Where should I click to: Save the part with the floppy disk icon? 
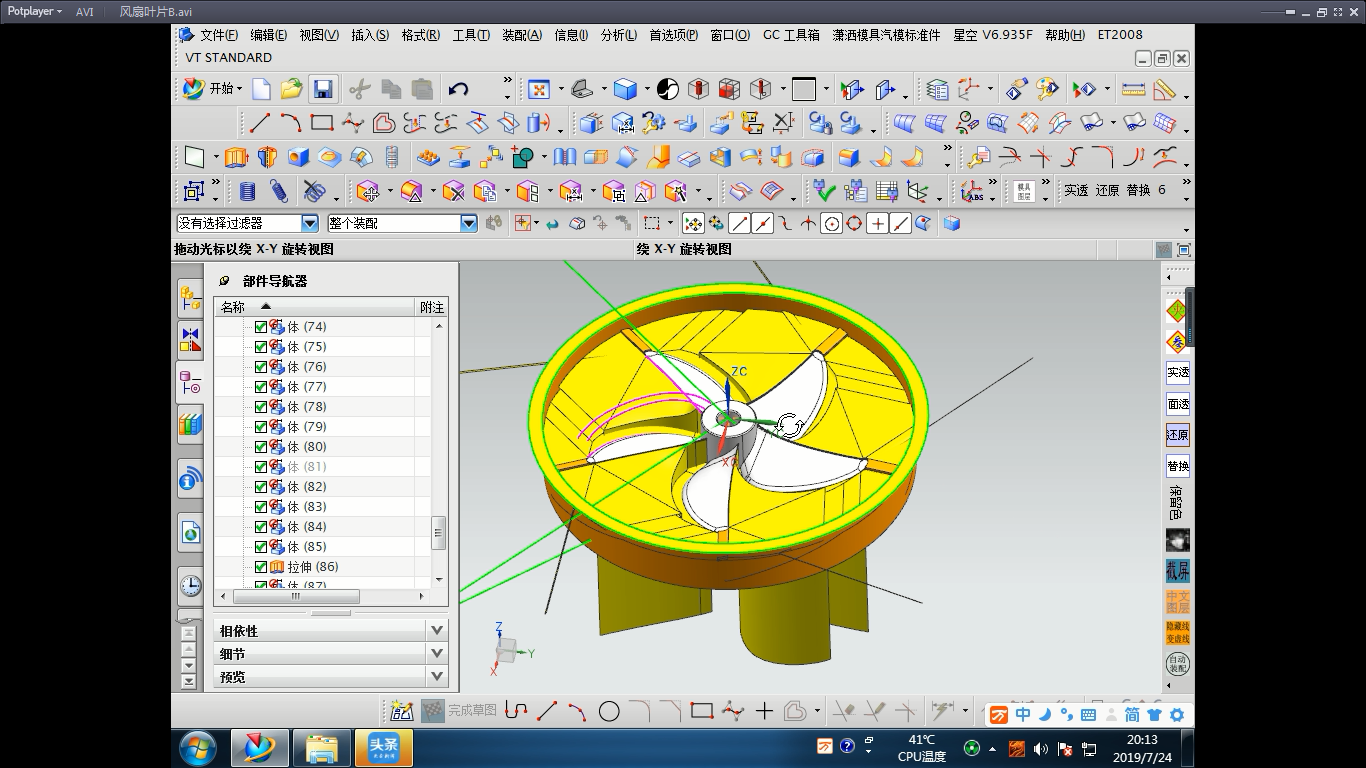point(322,89)
